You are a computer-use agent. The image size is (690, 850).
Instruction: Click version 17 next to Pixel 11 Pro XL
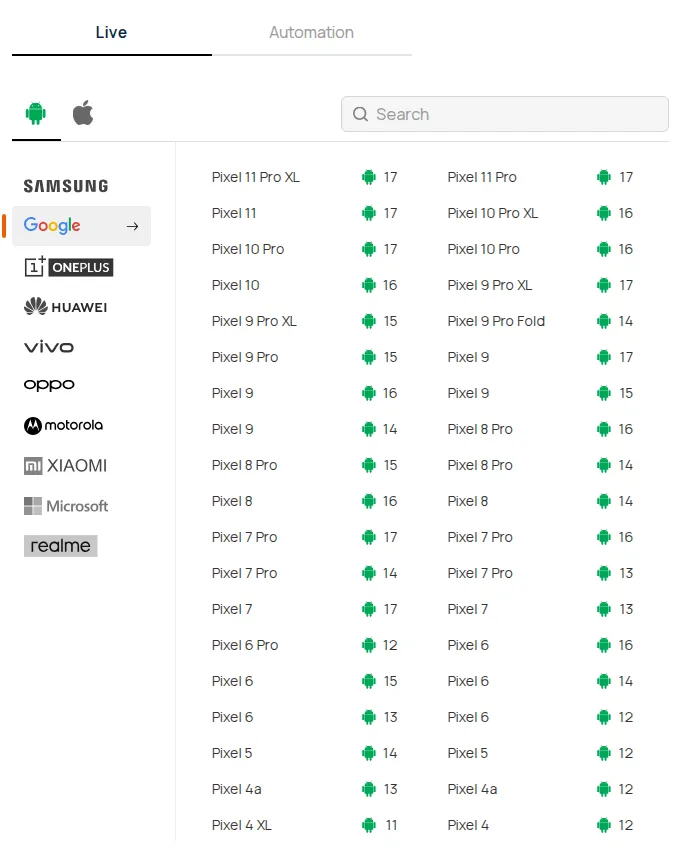click(391, 177)
